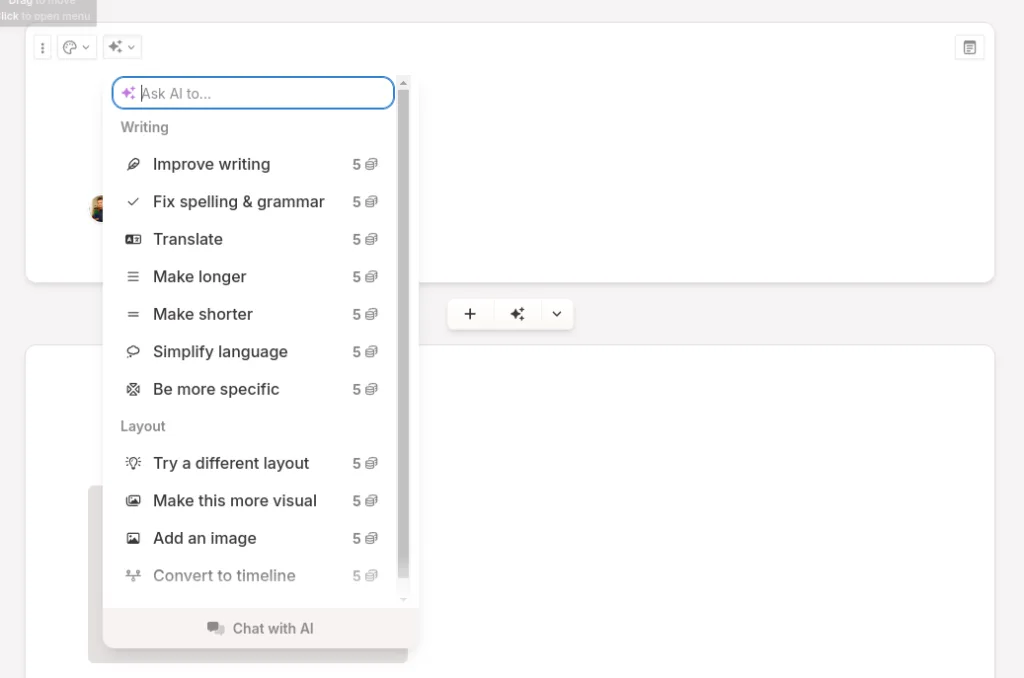Viewport: 1024px width, 678px height.
Task: Click inside the Ask AI input field
Action: click(x=252, y=92)
